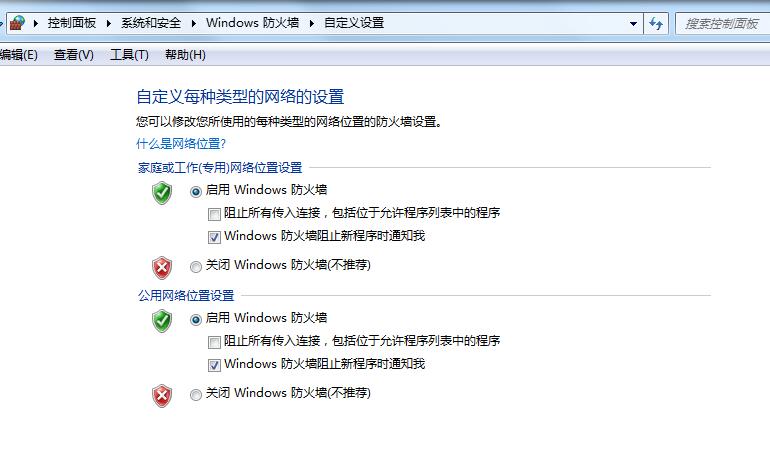The image size is (770, 456).
Task: Uncheck 防火墙阻止新程序时通知我 under home or work network
Action: pos(214,237)
